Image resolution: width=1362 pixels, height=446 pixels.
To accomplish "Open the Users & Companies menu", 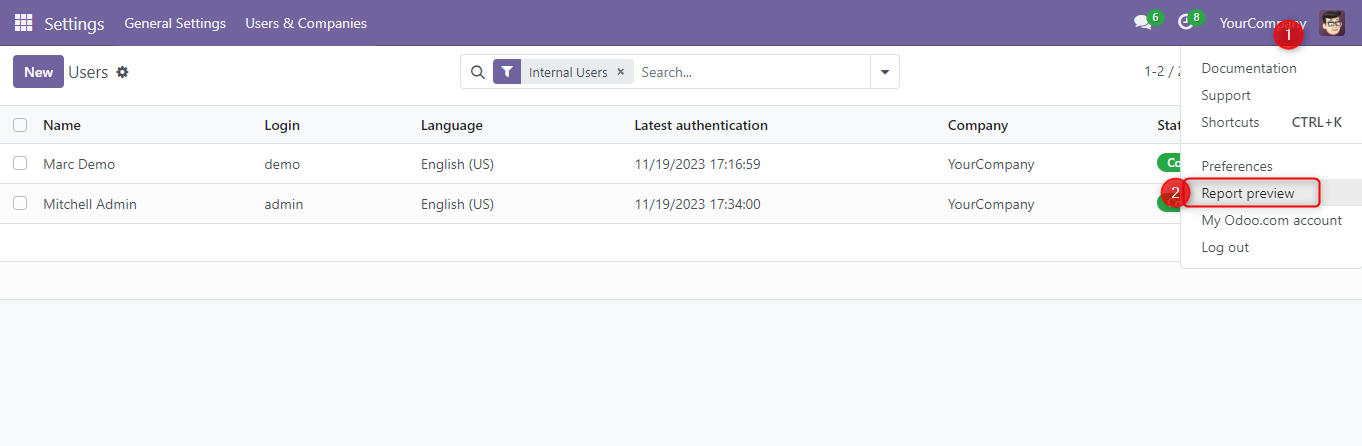I will pos(306,23).
